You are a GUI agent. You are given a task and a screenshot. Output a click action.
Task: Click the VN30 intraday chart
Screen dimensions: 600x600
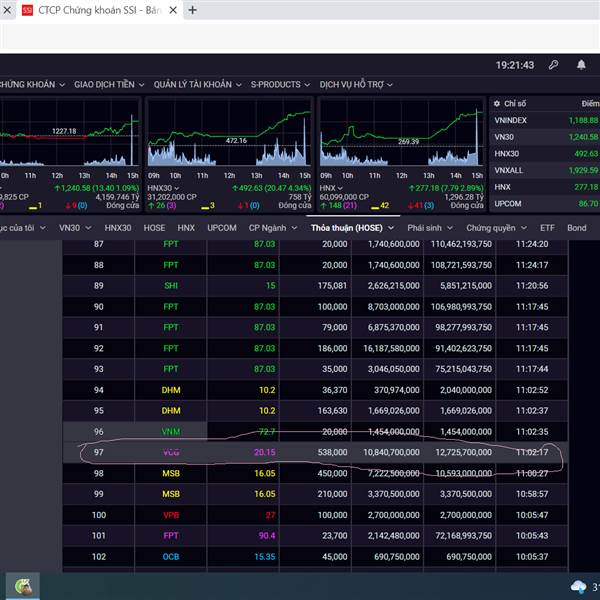69,134
